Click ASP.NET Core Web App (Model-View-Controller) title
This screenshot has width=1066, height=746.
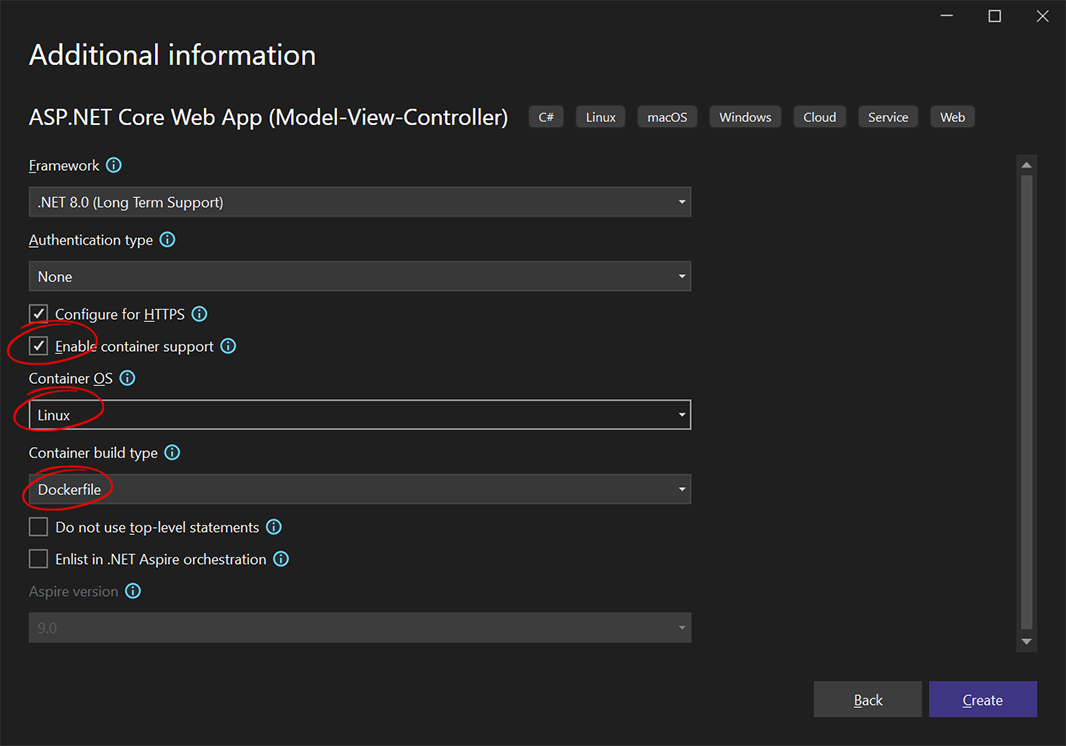269,118
